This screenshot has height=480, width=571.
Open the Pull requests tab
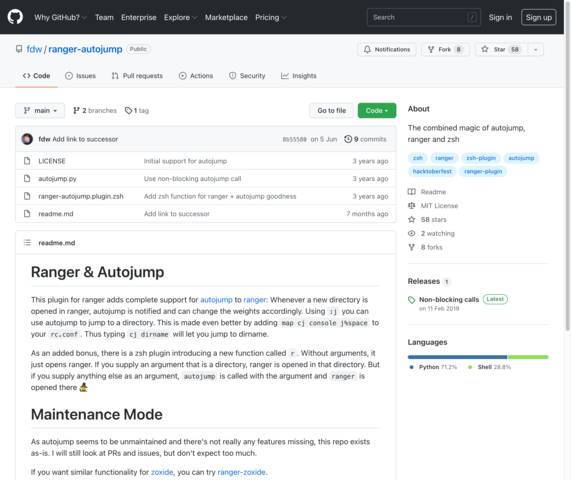137,76
